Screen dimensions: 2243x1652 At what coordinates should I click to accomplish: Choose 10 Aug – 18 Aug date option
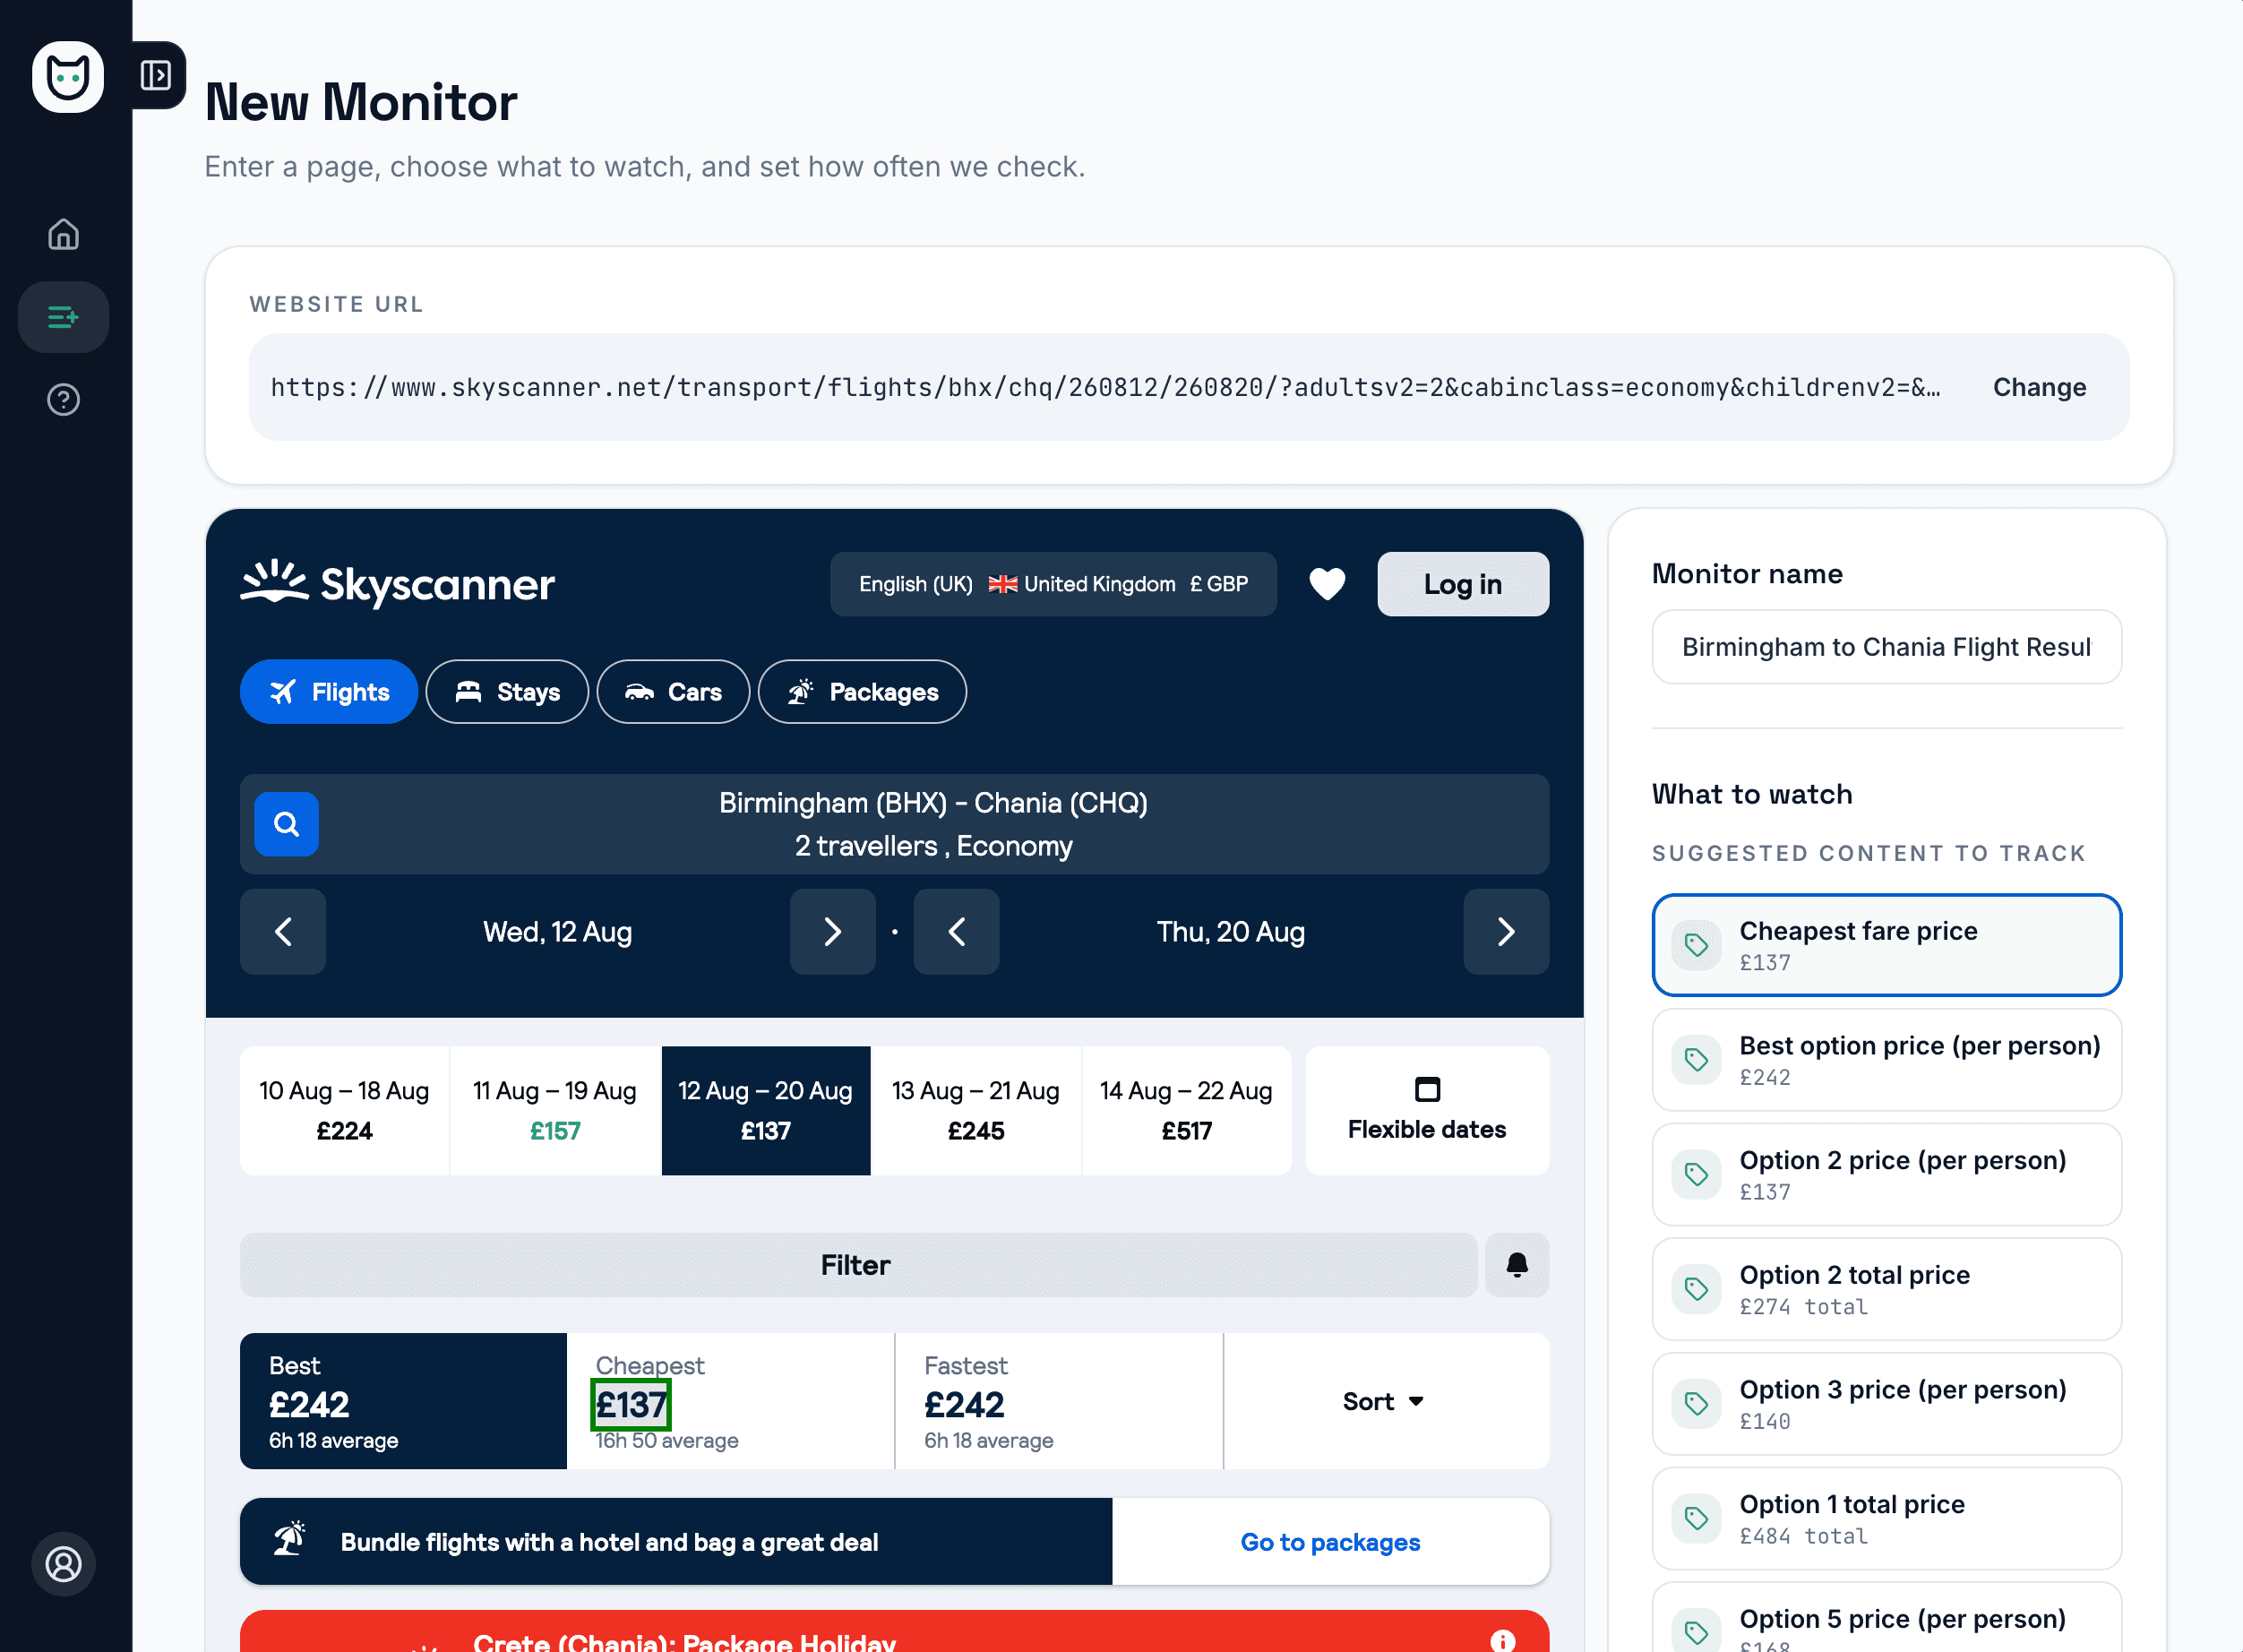click(x=344, y=1111)
